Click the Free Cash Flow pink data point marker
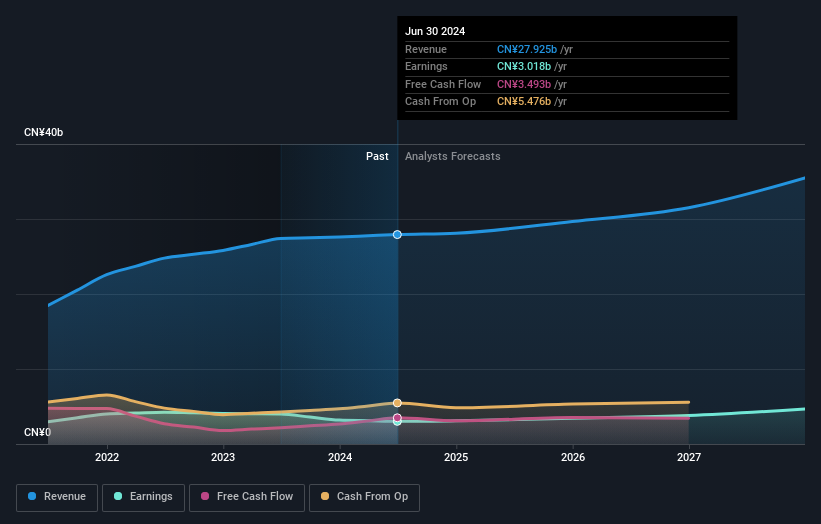 [397, 418]
